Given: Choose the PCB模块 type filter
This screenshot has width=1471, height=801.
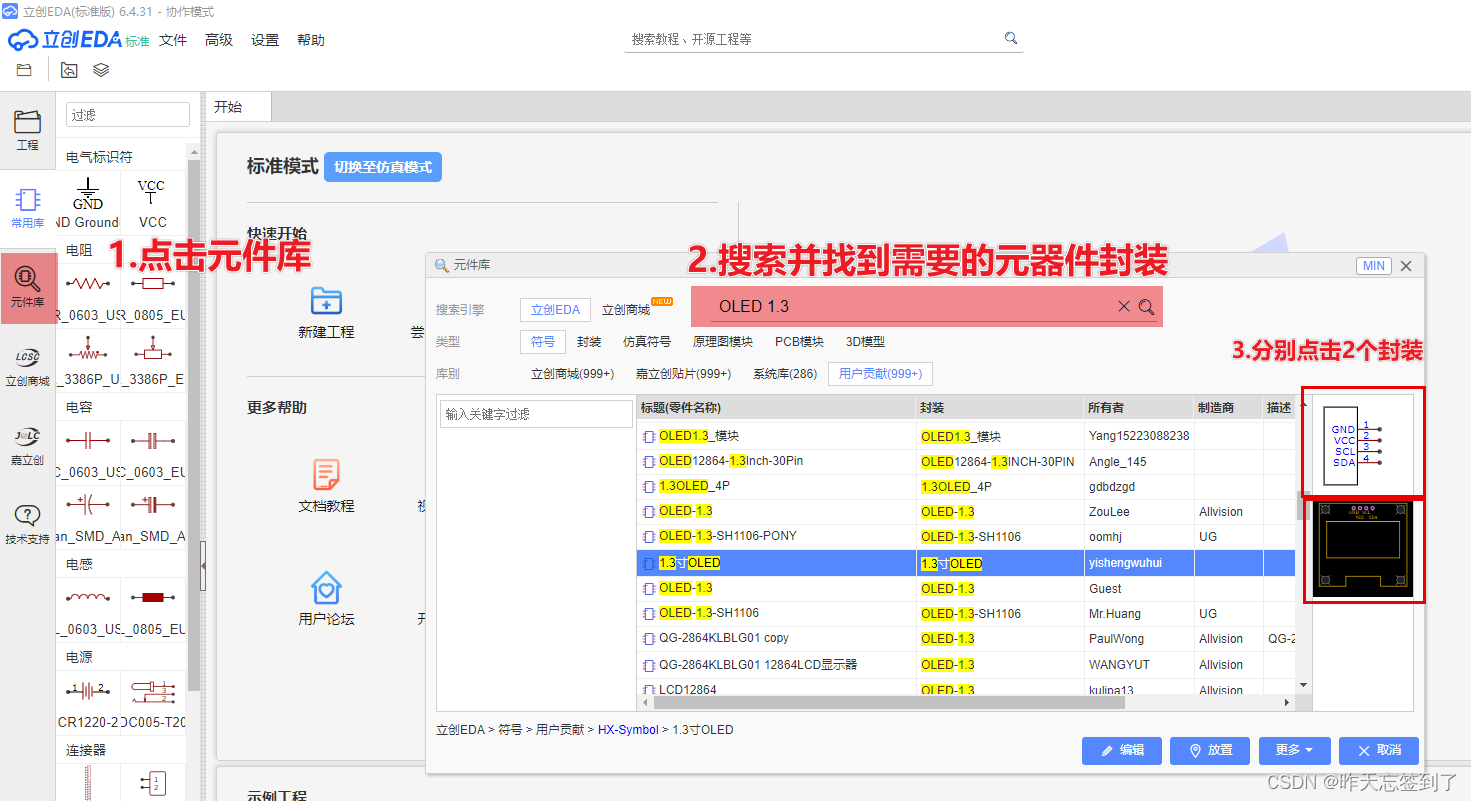Looking at the screenshot, I should click(x=799, y=342).
